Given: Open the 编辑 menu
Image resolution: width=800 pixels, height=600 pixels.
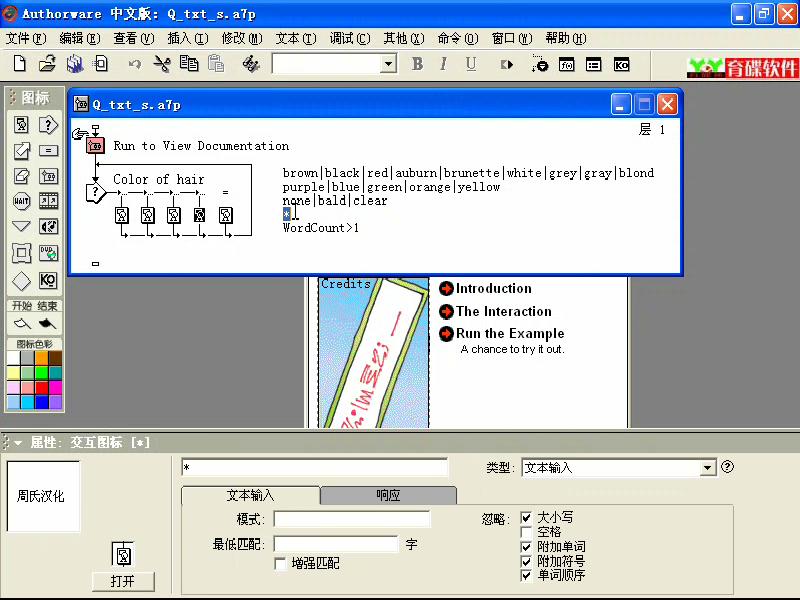Looking at the screenshot, I should click(x=80, y=38).
